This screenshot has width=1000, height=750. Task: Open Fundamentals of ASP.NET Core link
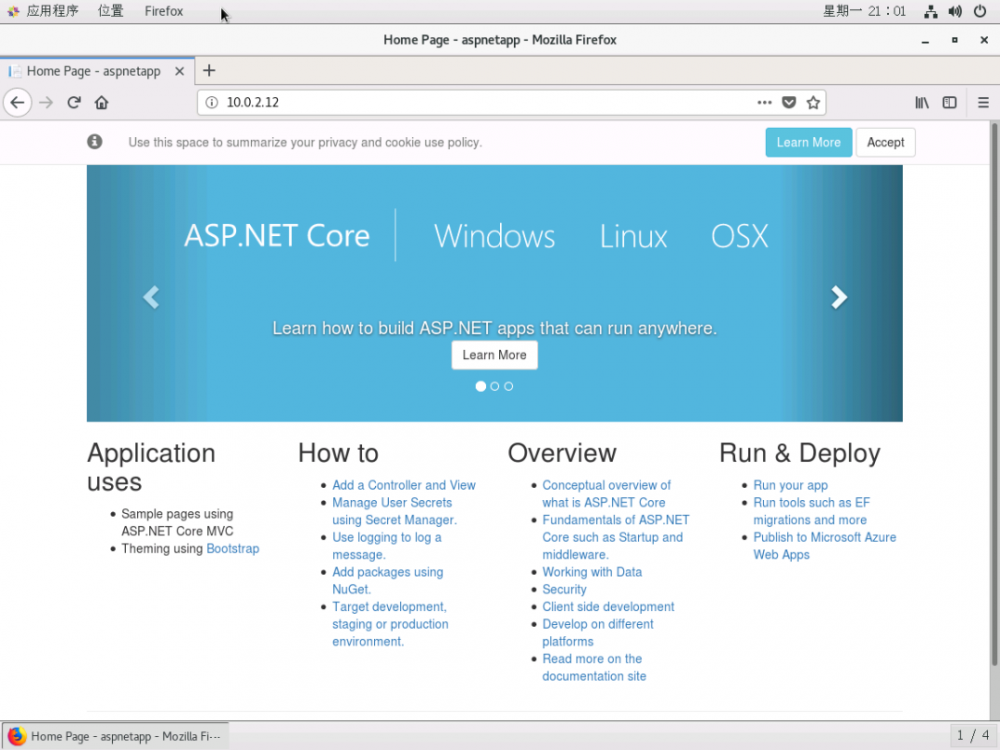616,538
